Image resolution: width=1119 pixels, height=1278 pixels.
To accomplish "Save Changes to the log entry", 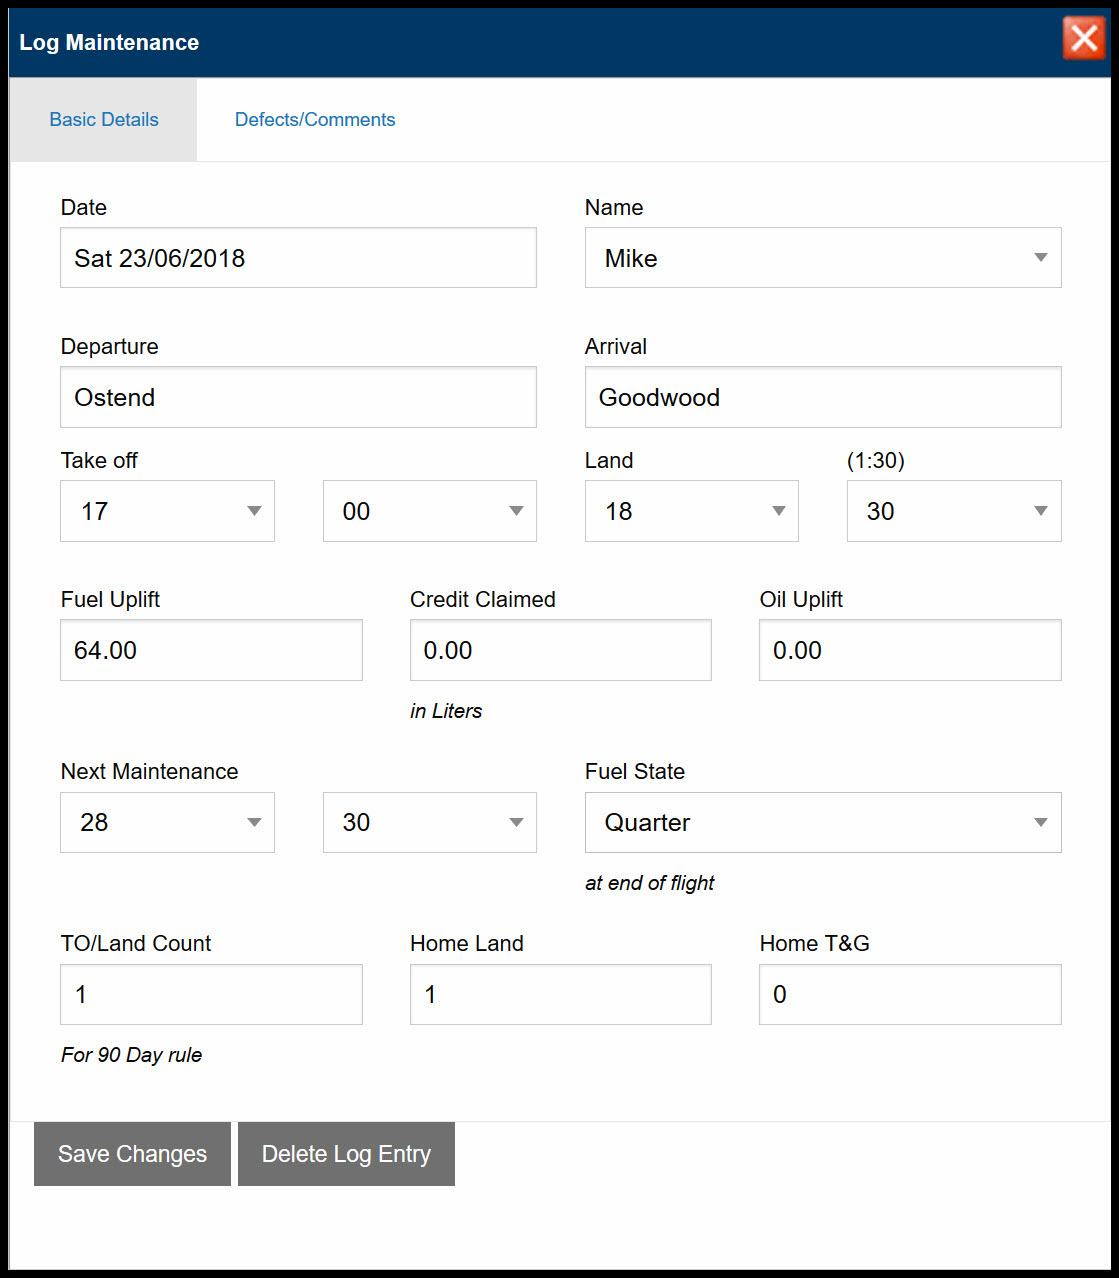I will point(132,1154).
